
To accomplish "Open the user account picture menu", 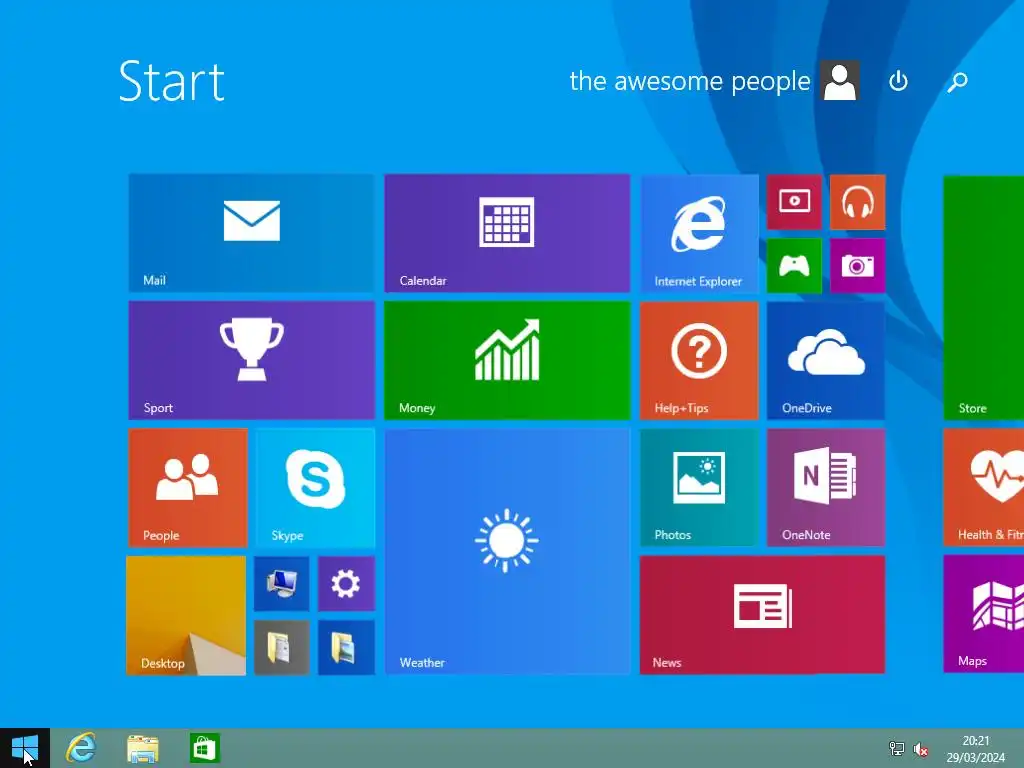I will 840,81.
